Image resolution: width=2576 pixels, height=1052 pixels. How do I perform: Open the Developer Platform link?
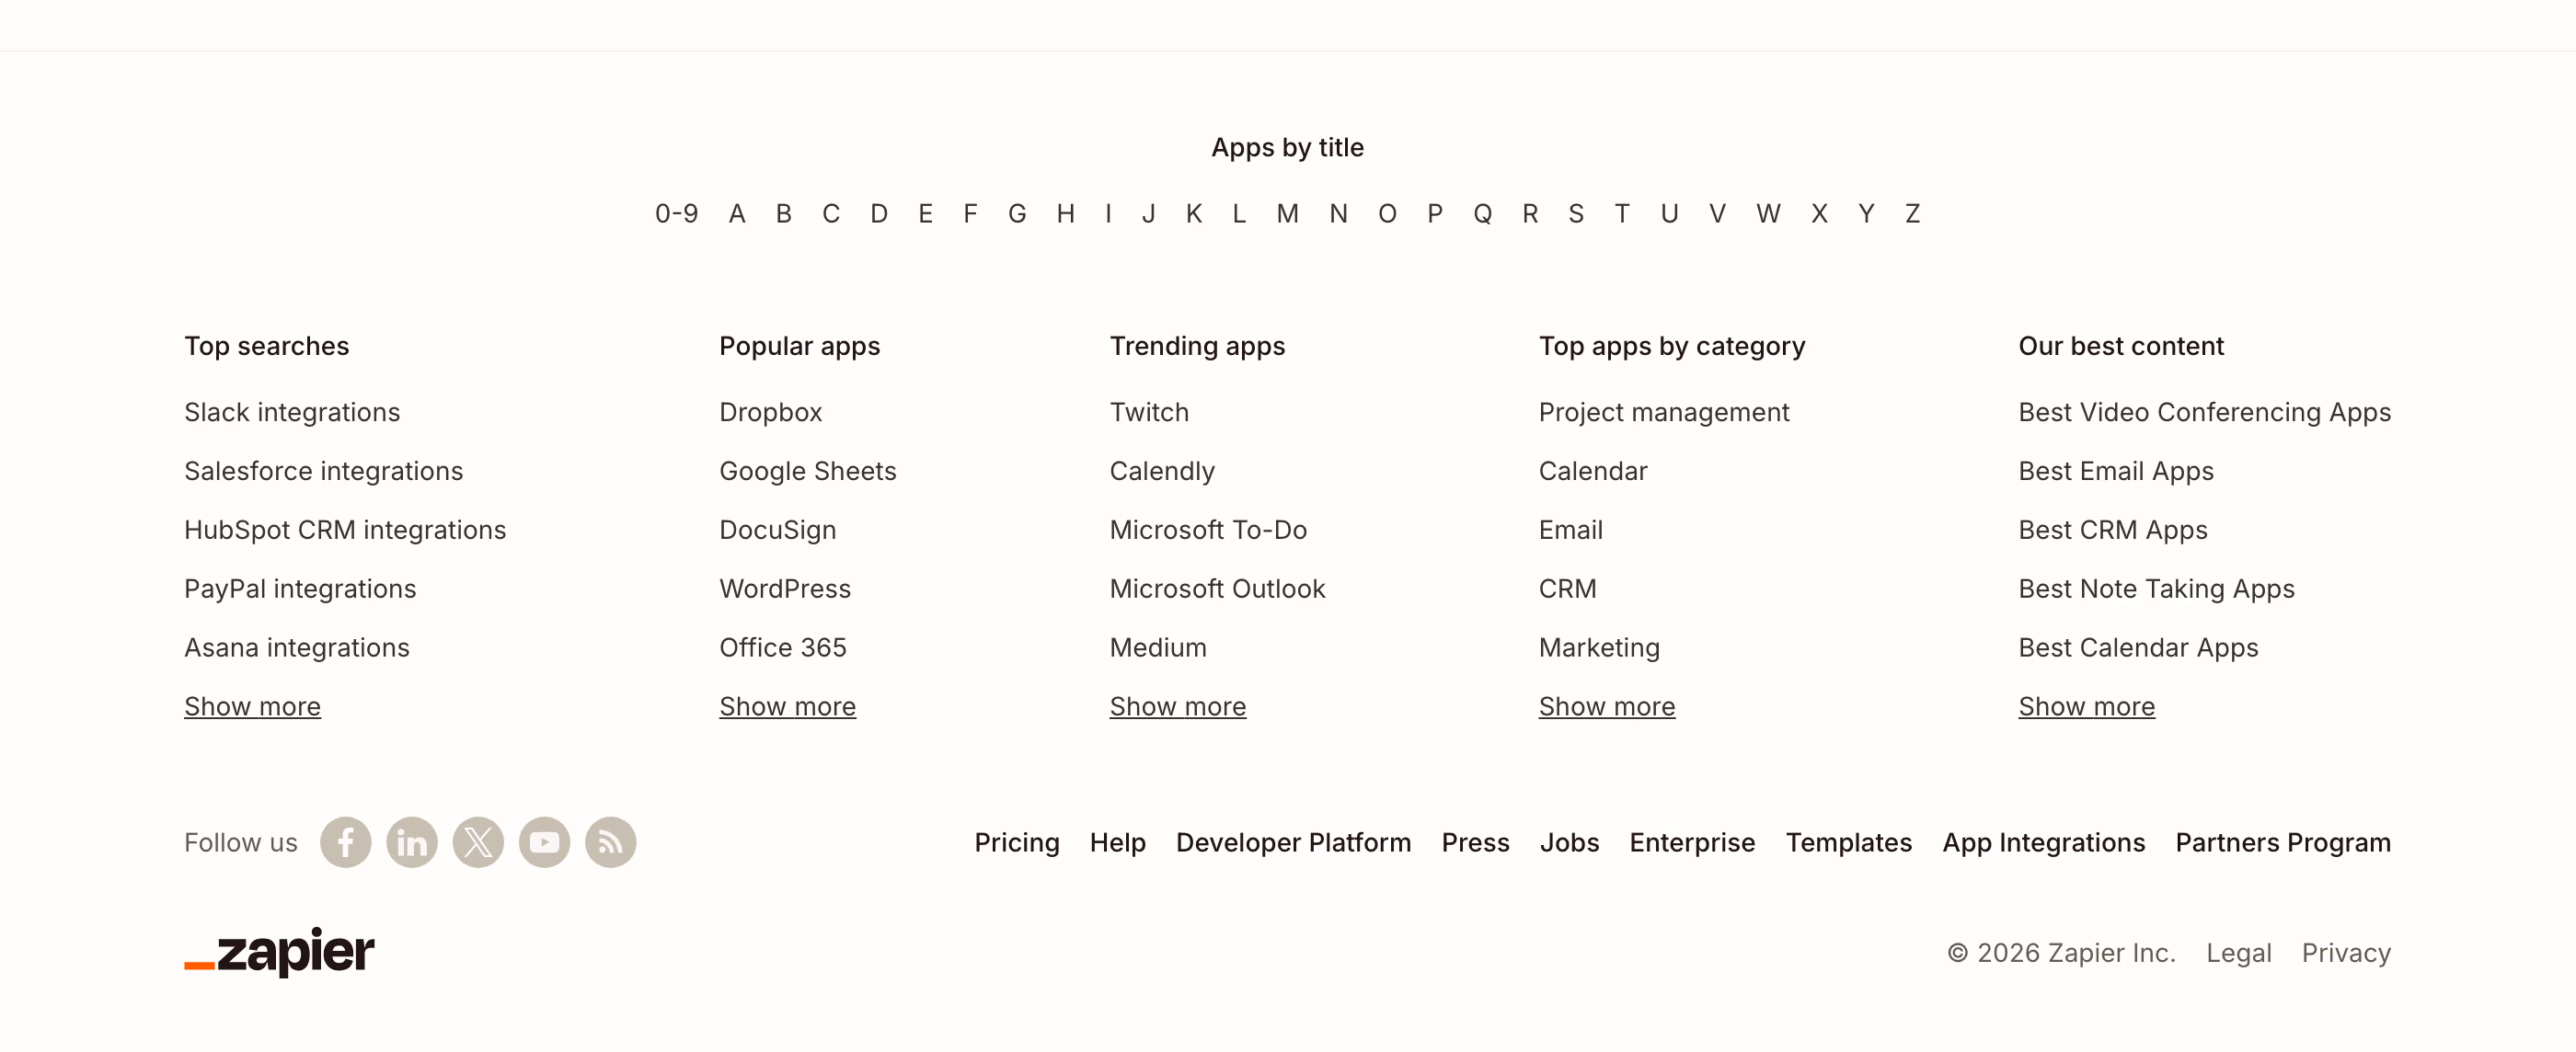click(x=1293, y=842)
